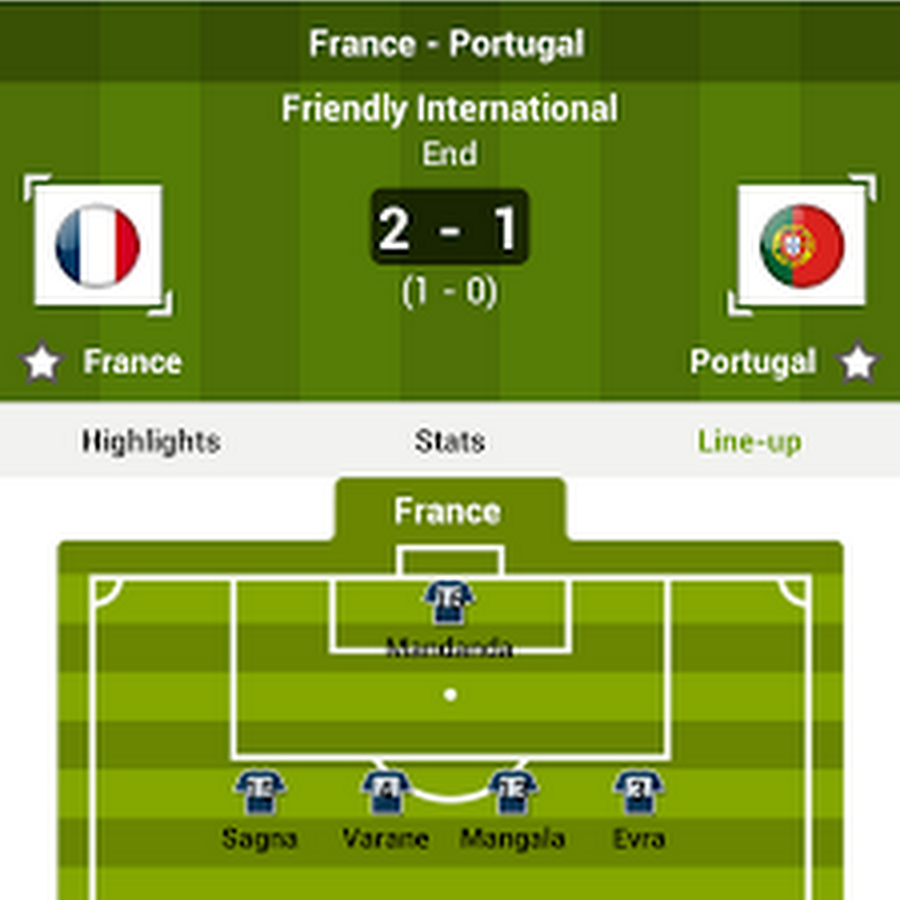
Task: Click the Portugal team name label
Action: point(752,362)
